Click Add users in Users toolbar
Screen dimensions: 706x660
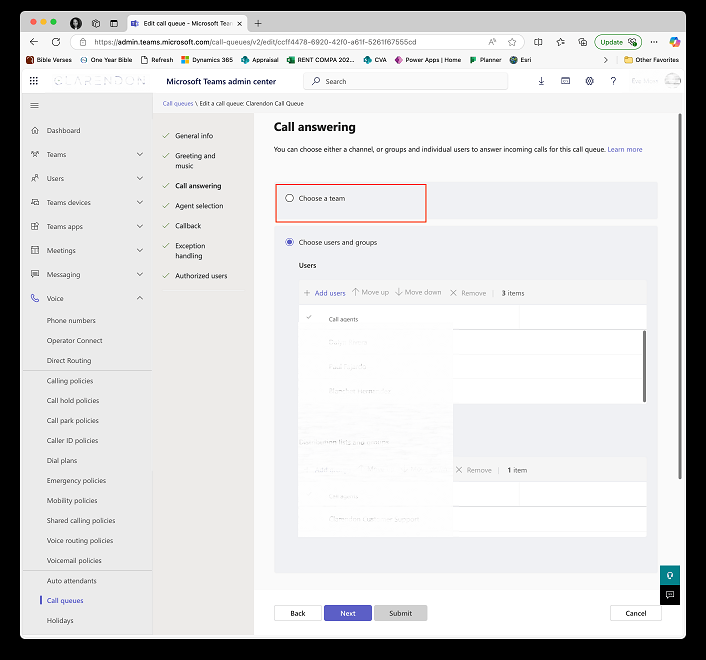(325, 293)
